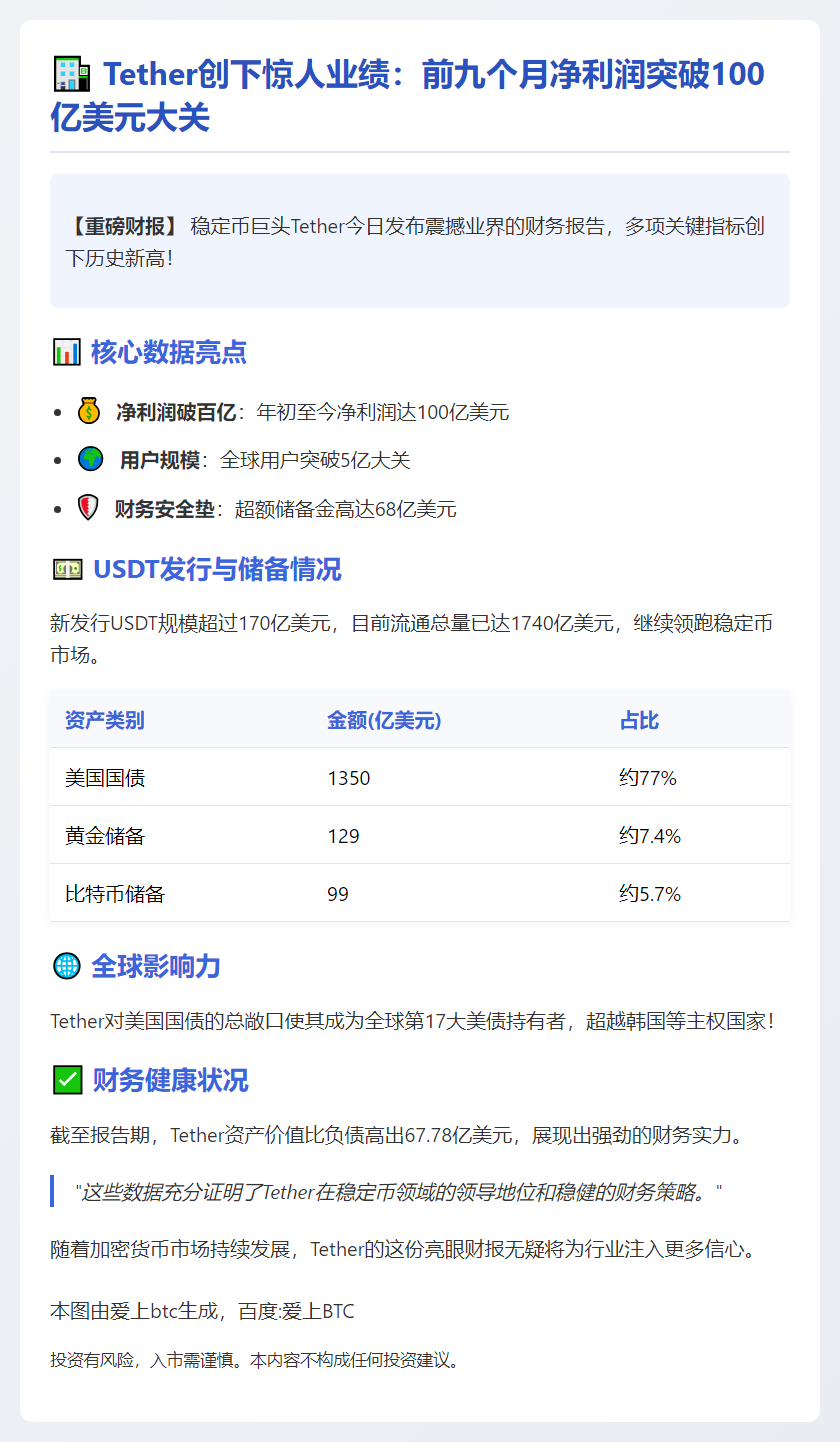Select the money bag icon before 净利润破百亿

click(x=87, y=410)
